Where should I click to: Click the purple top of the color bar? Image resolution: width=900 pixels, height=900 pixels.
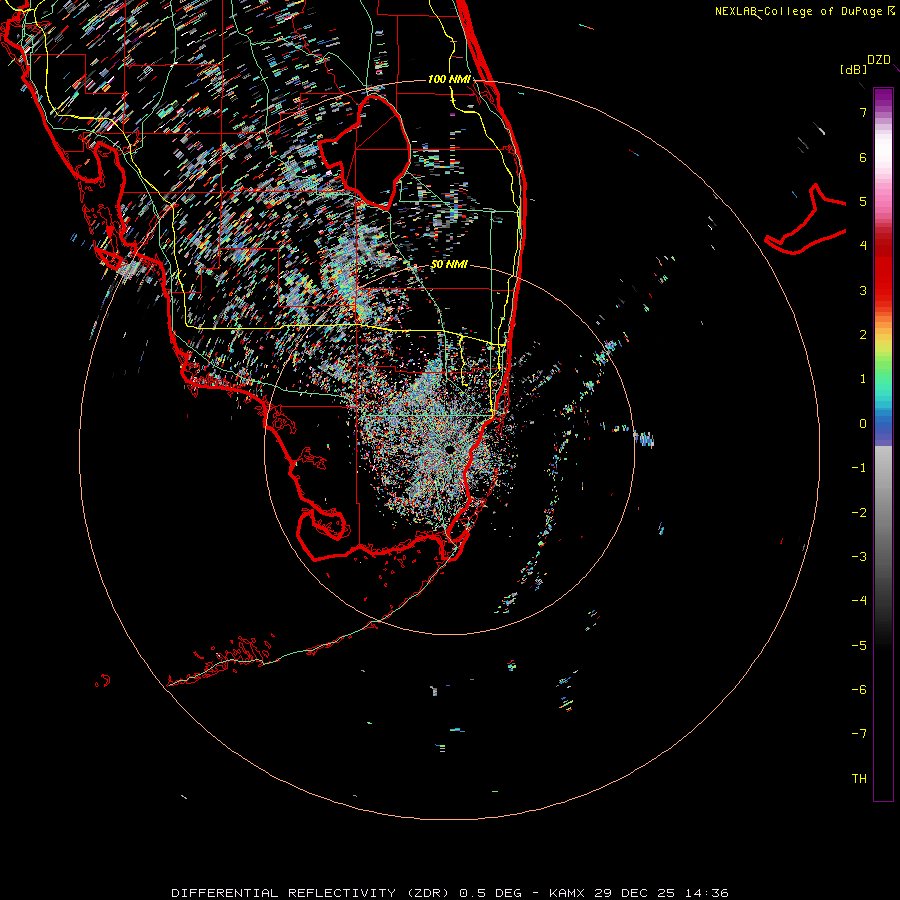(x=883, y=99)
